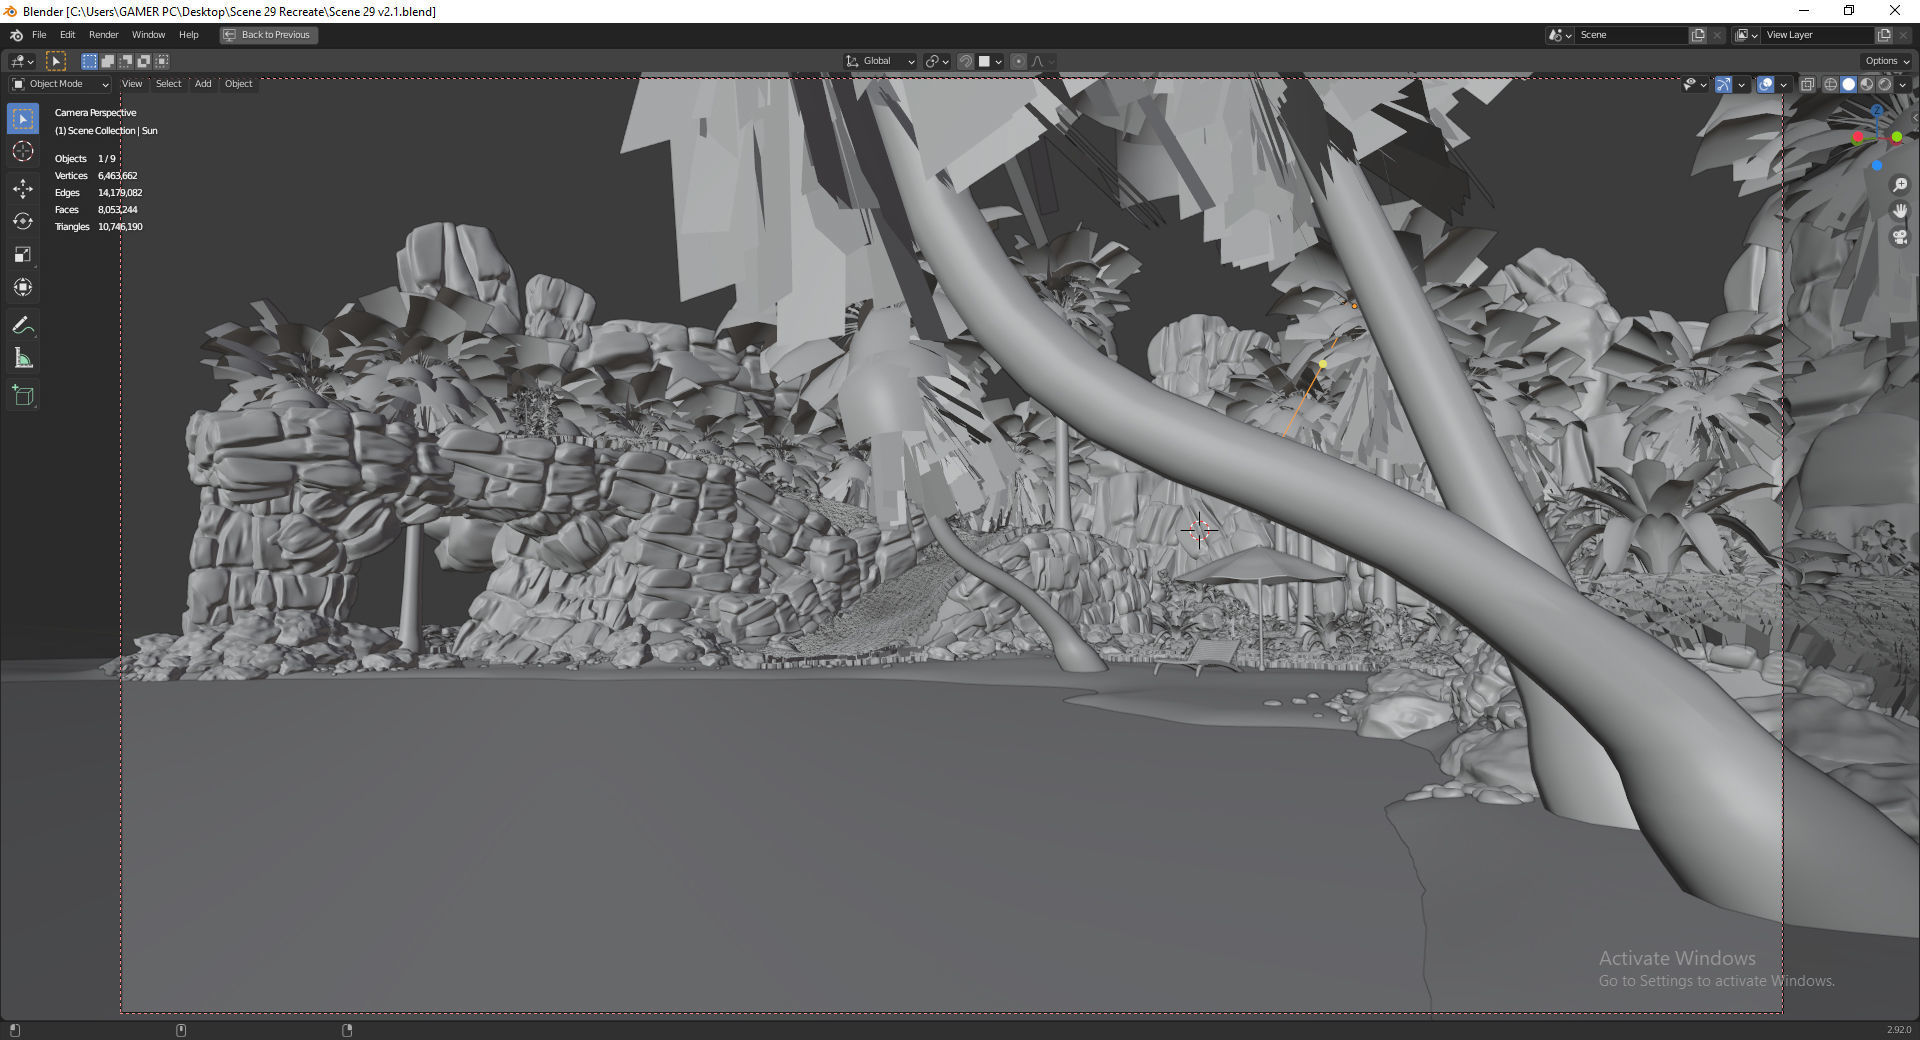Toggle the Show Gizmo button
The image size is (1920, 1040).
1723,85
